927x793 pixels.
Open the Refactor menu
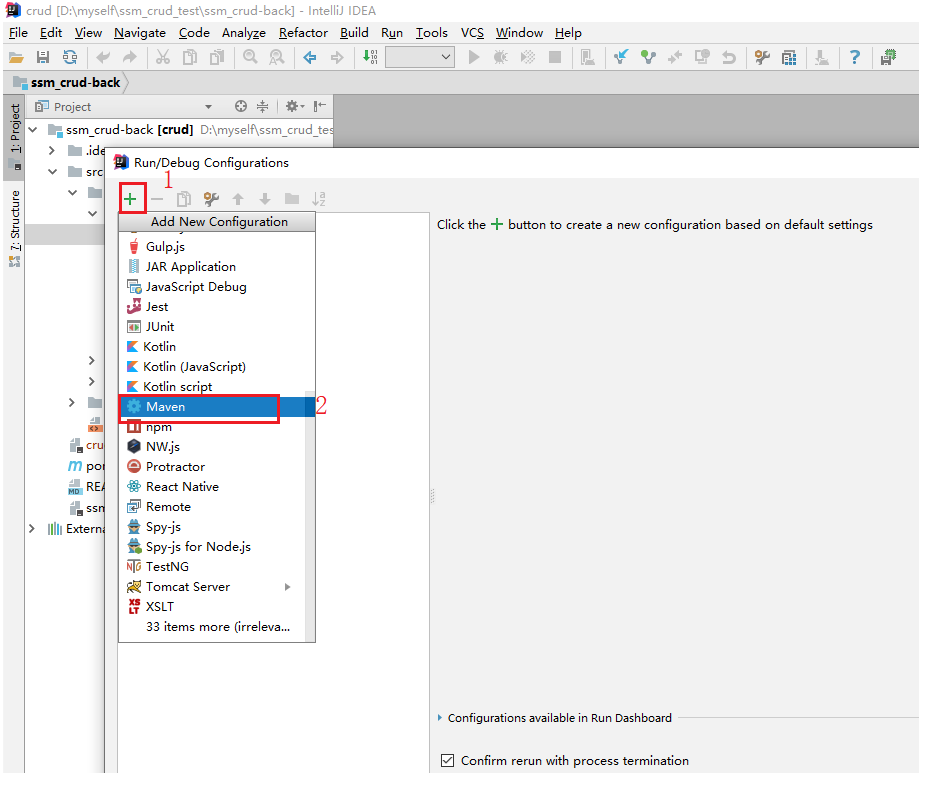pos(303,33)
